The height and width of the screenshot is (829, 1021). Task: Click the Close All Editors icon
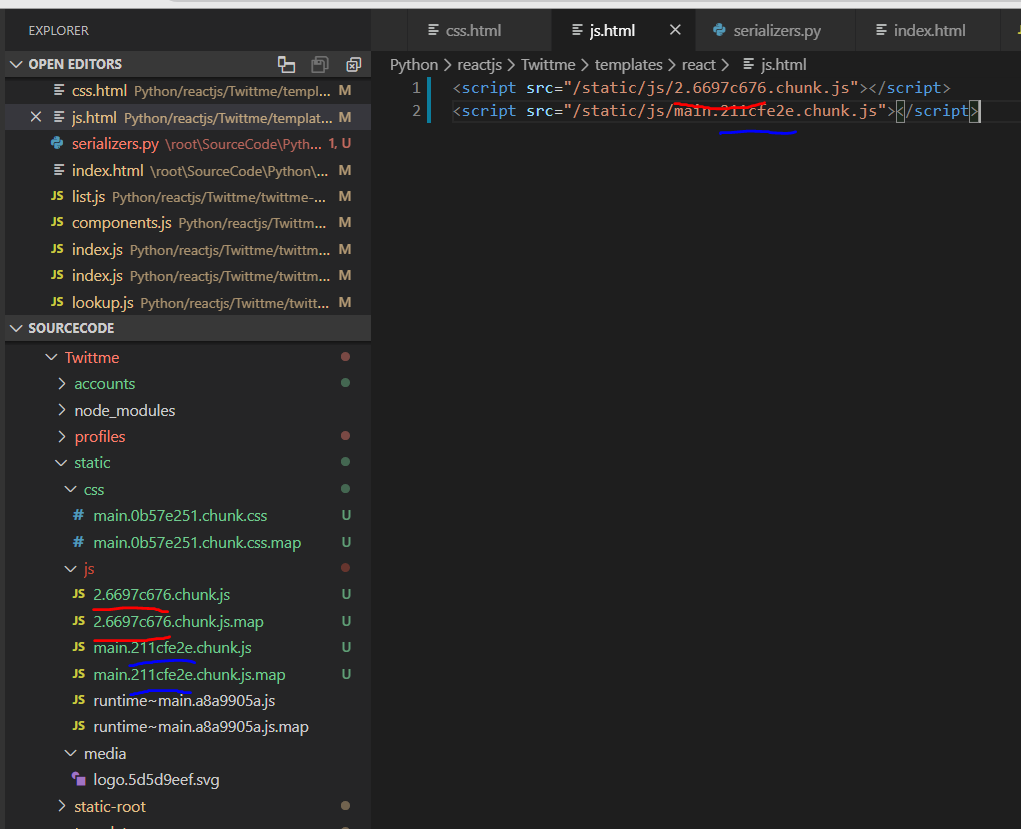(x=353, y=64)
